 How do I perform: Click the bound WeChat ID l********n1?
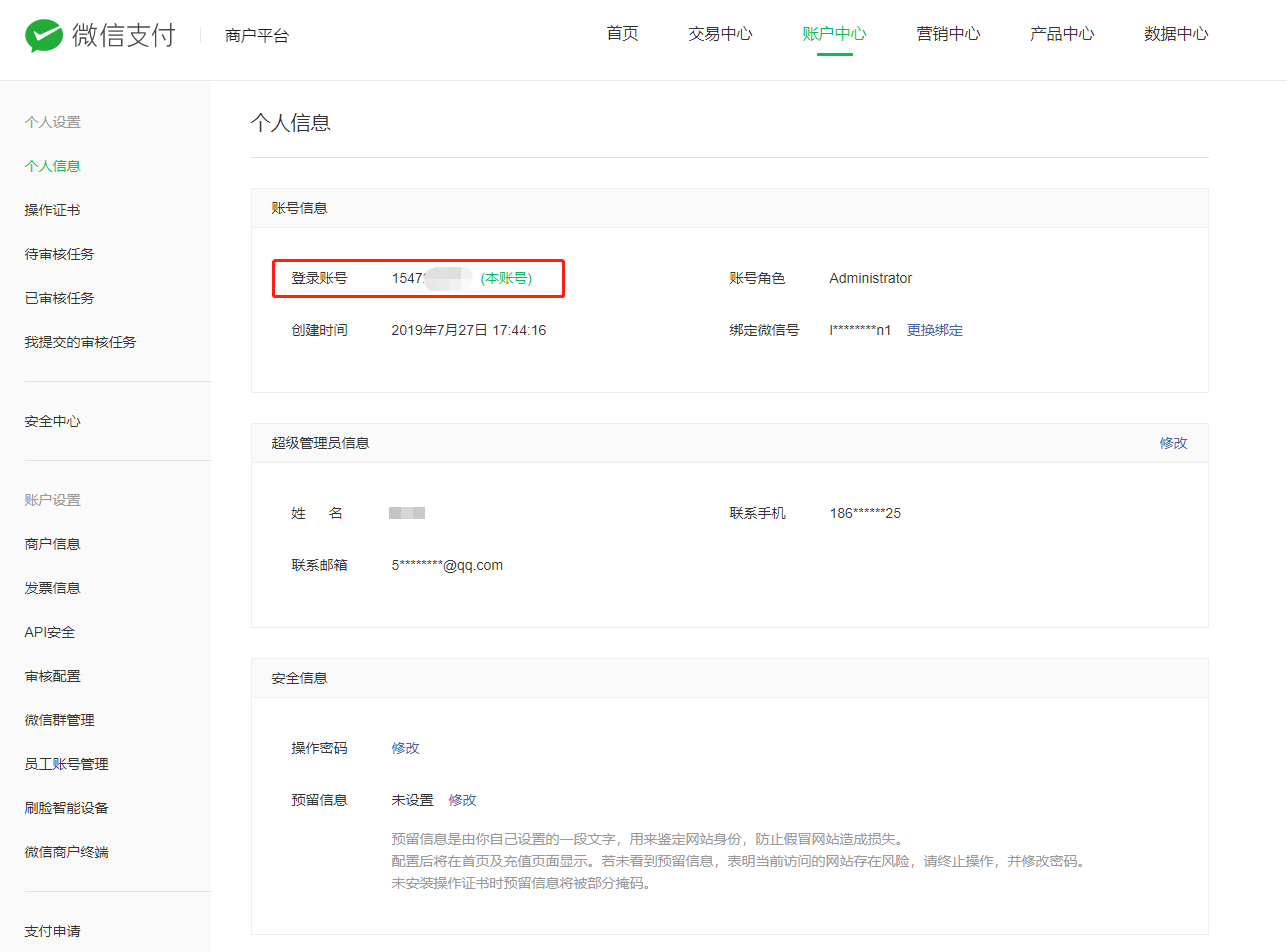[x=860, y=330]
